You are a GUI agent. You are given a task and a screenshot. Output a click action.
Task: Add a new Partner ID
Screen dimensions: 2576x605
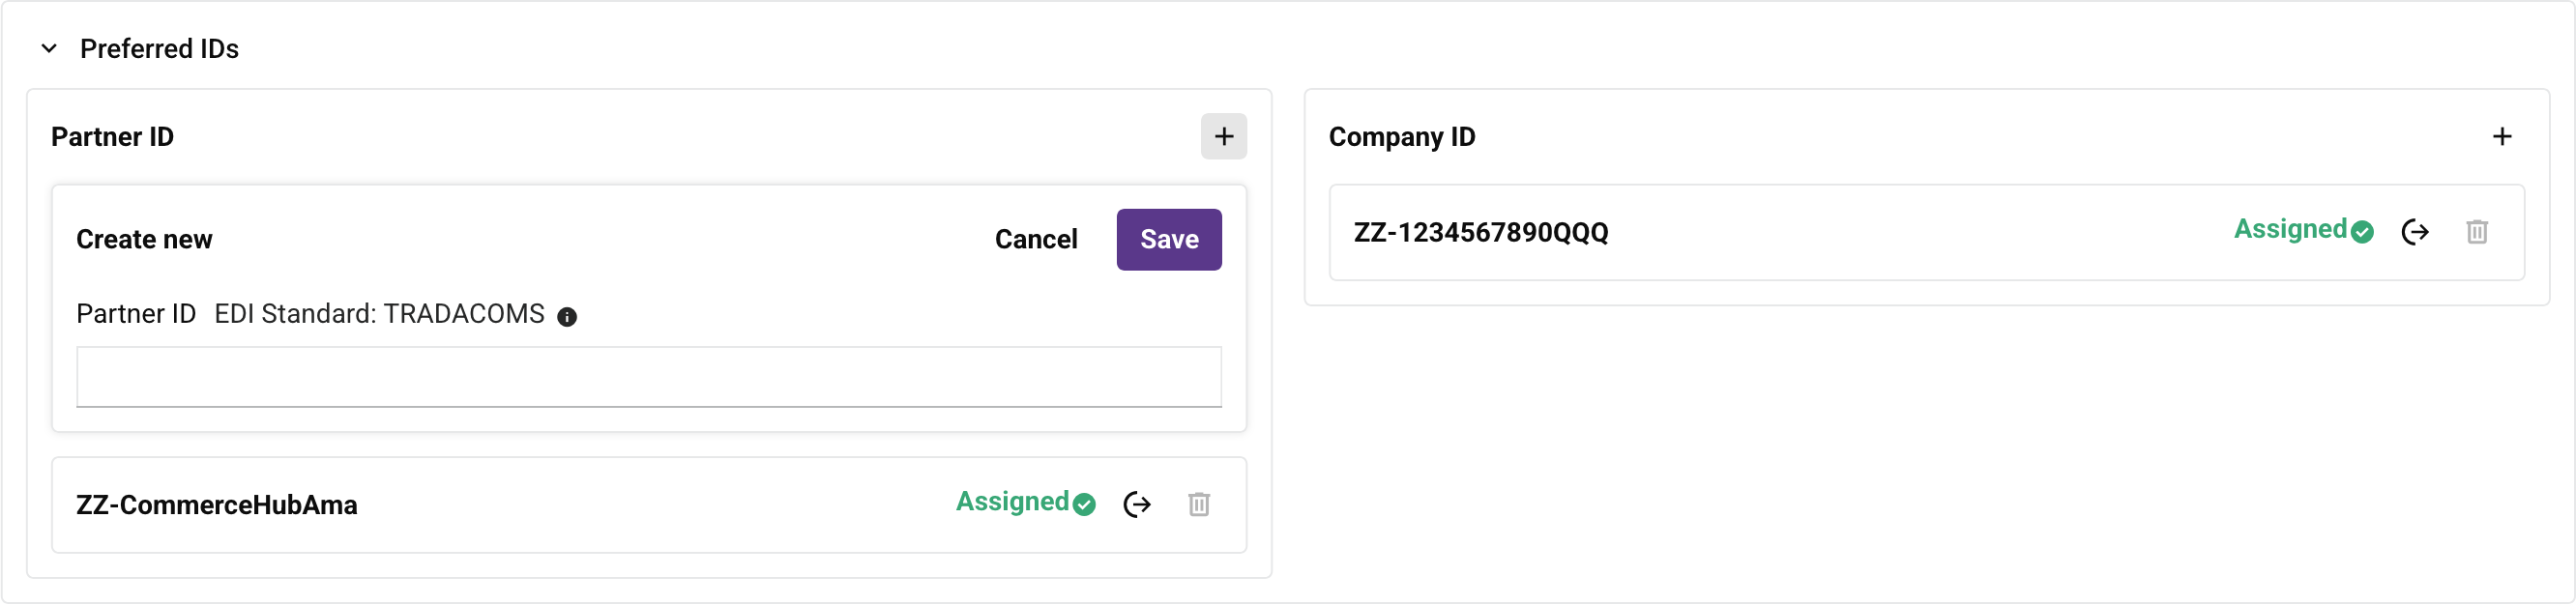pyautogui.click(x=1224, y=136)
